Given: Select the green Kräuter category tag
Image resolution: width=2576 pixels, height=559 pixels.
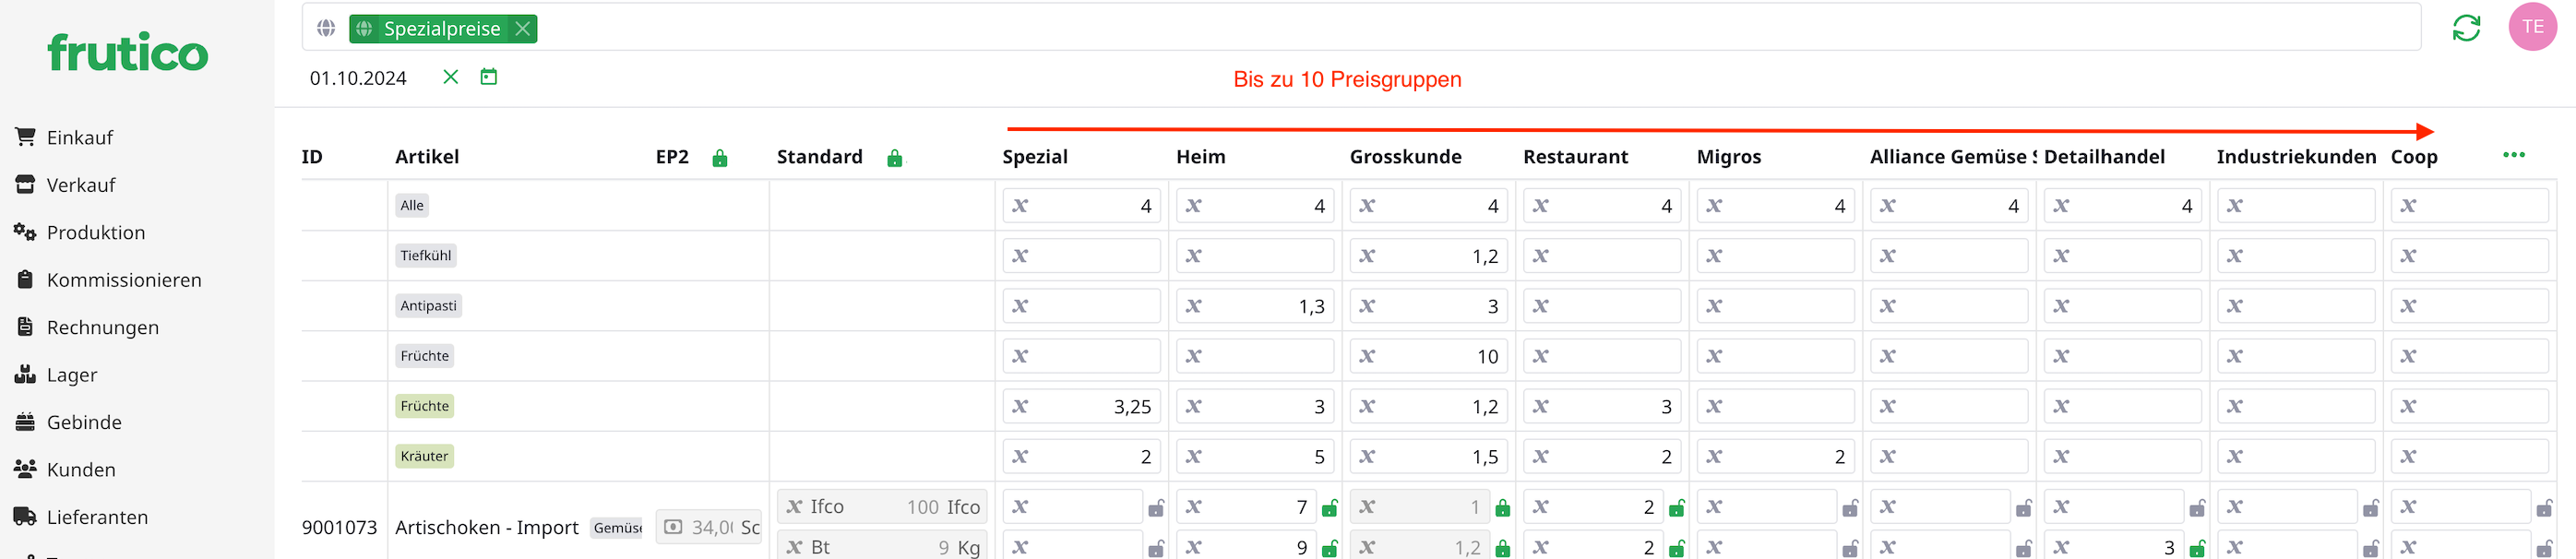Looking at the screenshot, I should [424, 456].
